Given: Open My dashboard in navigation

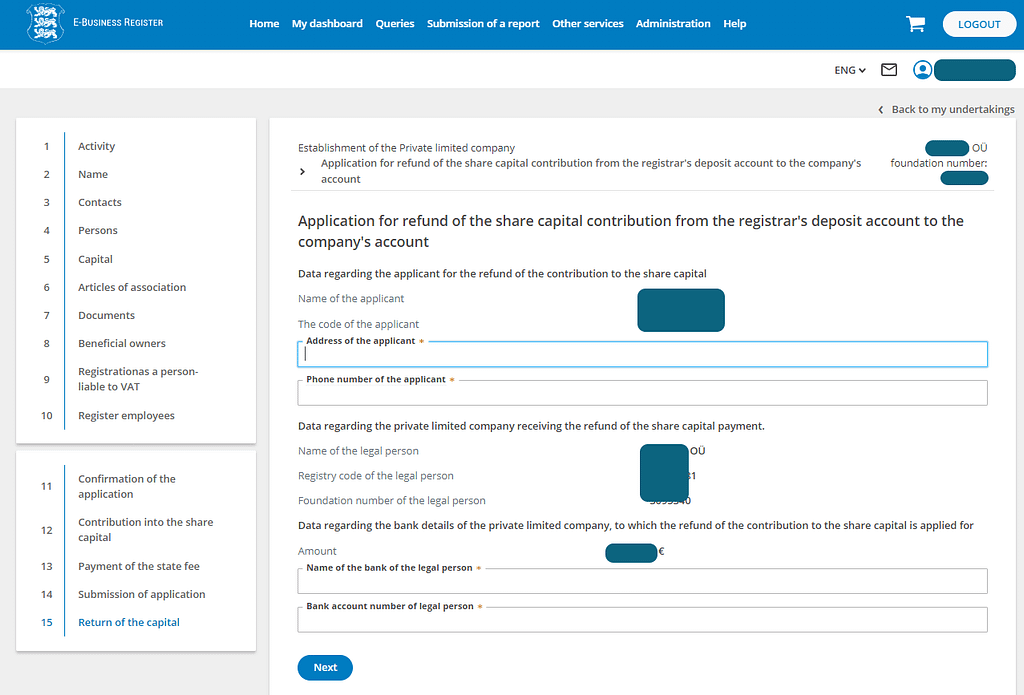Looking at the screenshot, I should click(x=327, y=24).
